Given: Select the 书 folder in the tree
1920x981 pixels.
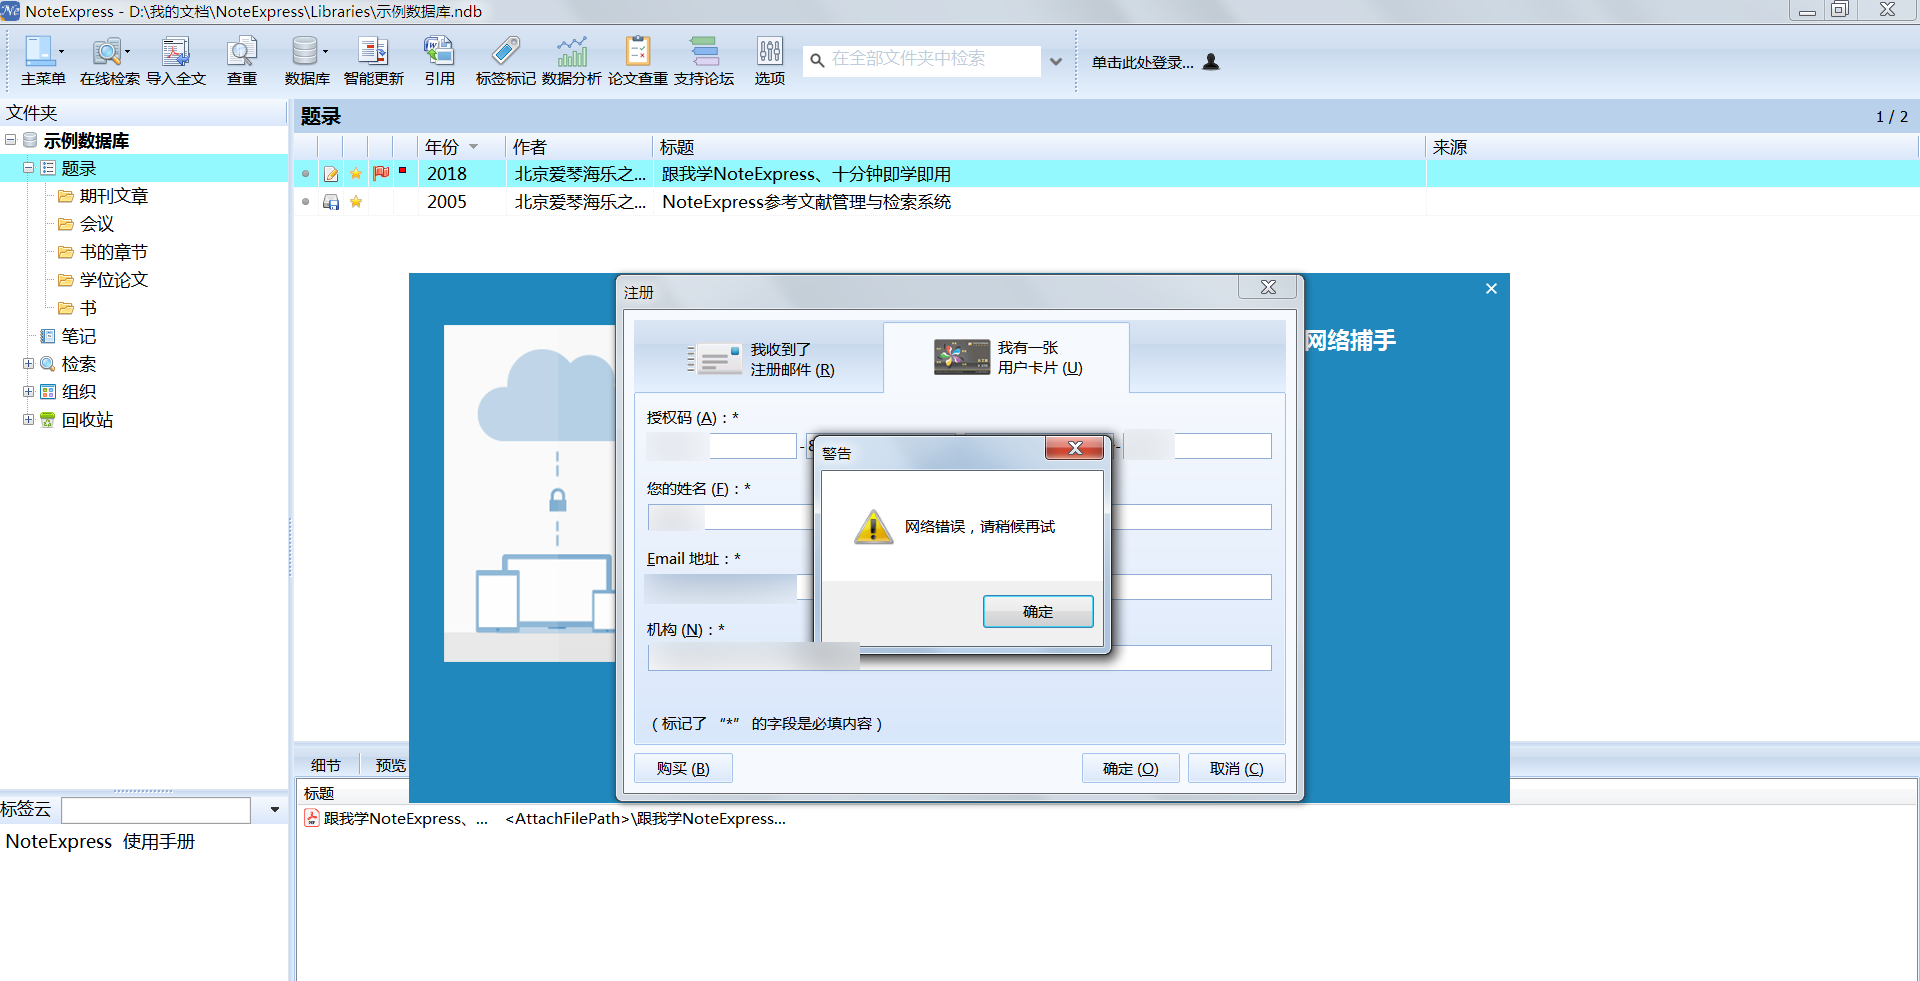Looking at the screenshot, I should (88, 308).
